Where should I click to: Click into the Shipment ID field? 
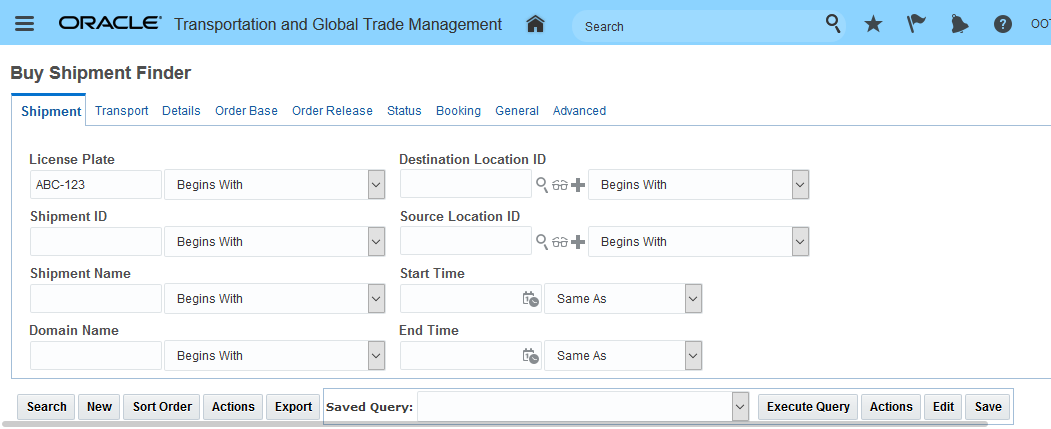coord(95,242)
